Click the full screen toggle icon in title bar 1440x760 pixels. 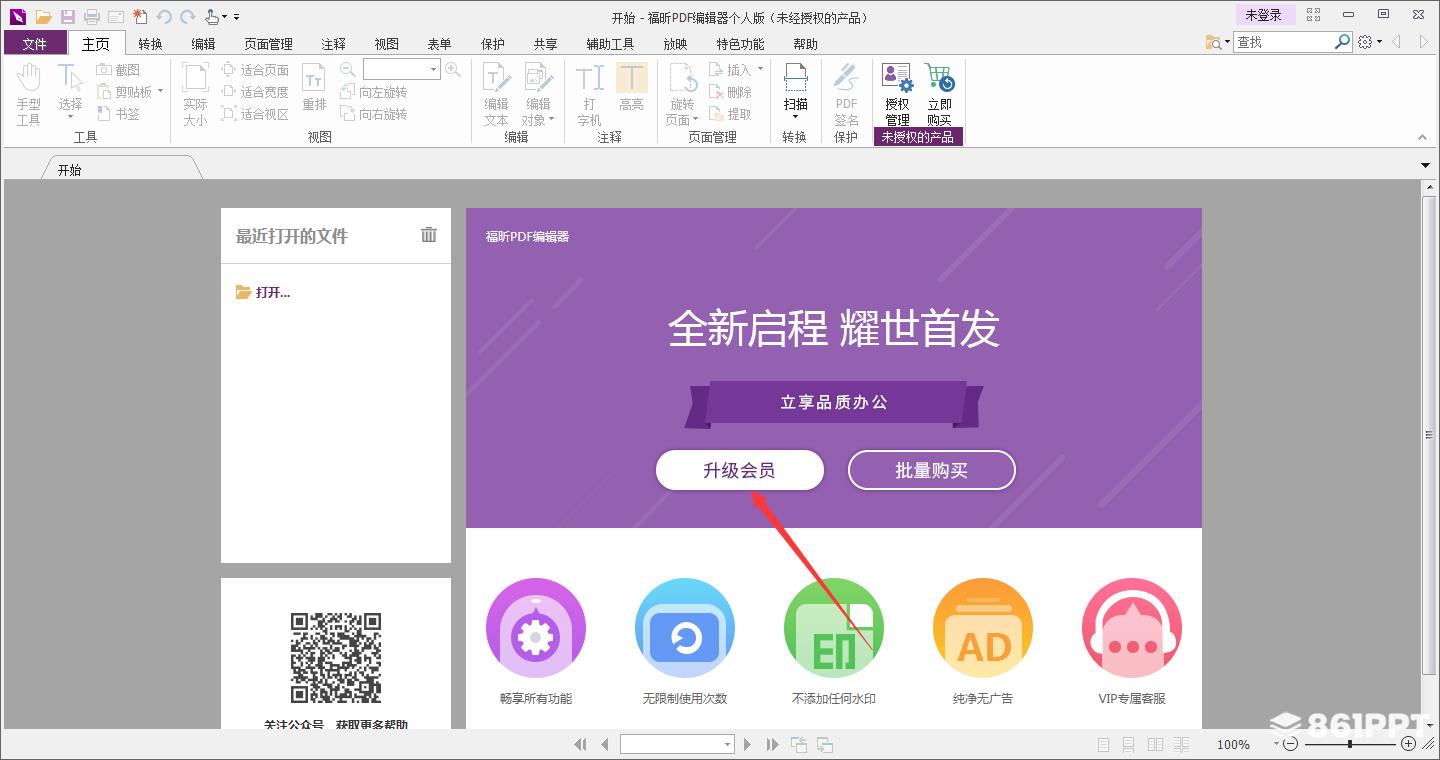point(1313,15)
